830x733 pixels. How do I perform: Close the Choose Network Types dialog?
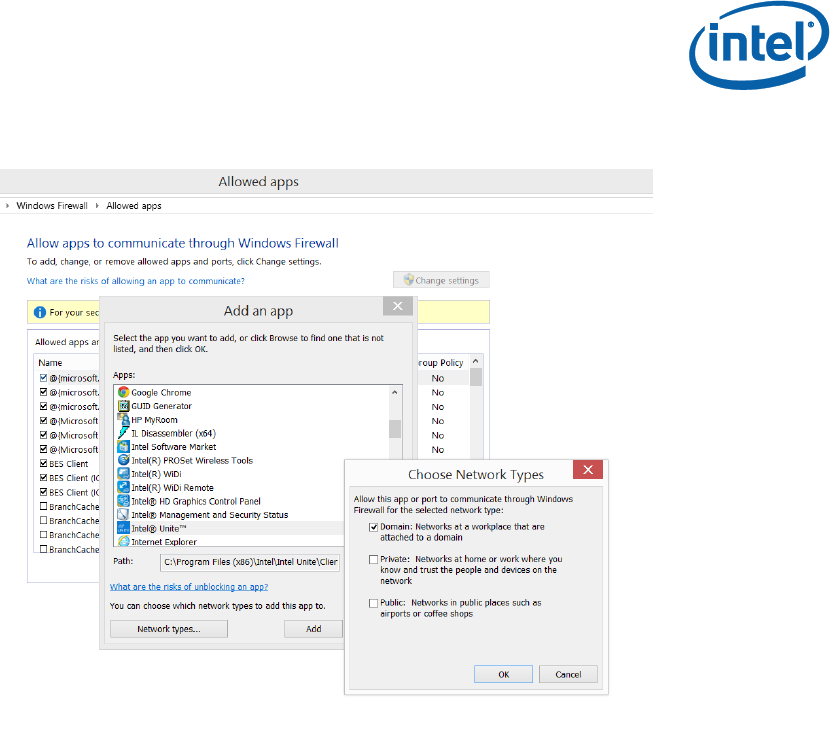tap(588, 469)
